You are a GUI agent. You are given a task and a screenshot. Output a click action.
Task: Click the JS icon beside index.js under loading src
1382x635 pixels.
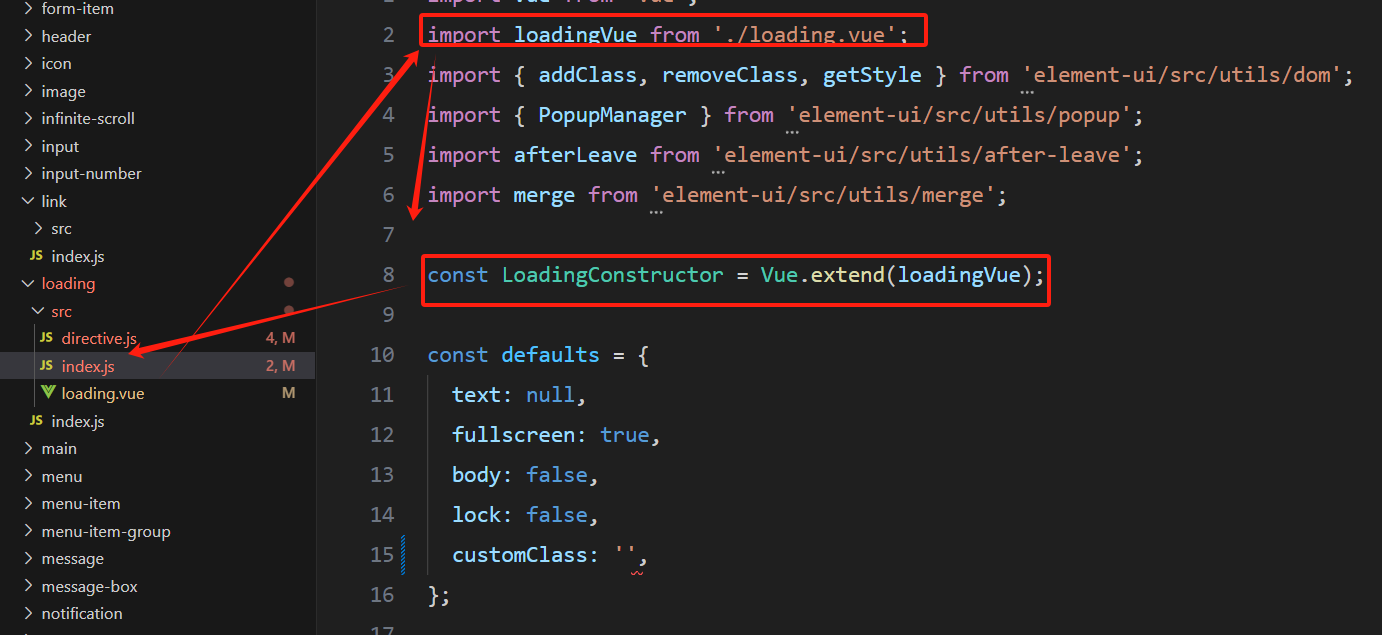click(x=46, y=365)
